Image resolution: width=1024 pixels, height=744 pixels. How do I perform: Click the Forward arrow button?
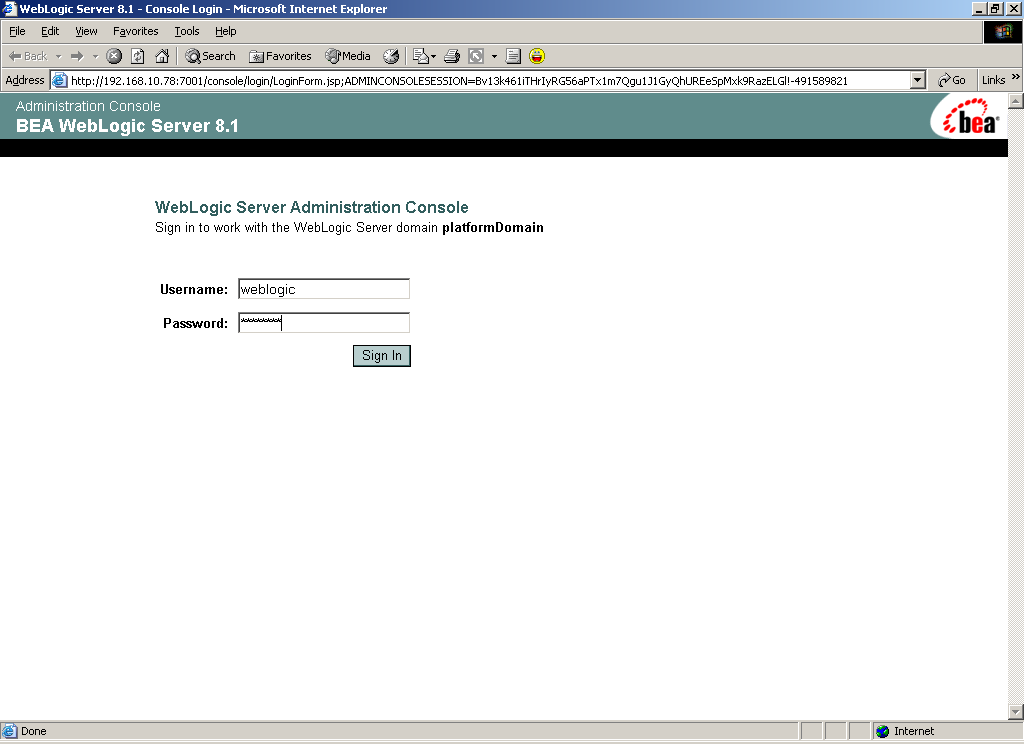77,56
